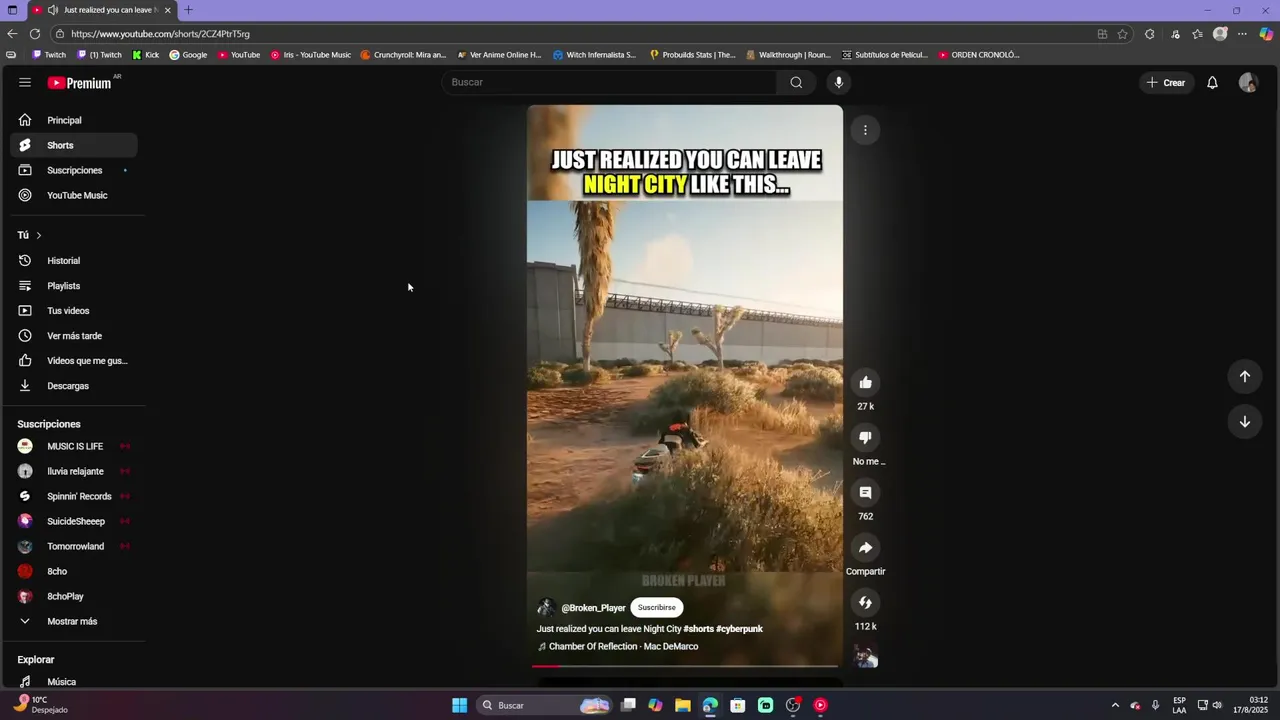Click the Buscar search field
Screen dimensions: 1280x720
pyautogui.click(x=609, y=82)
